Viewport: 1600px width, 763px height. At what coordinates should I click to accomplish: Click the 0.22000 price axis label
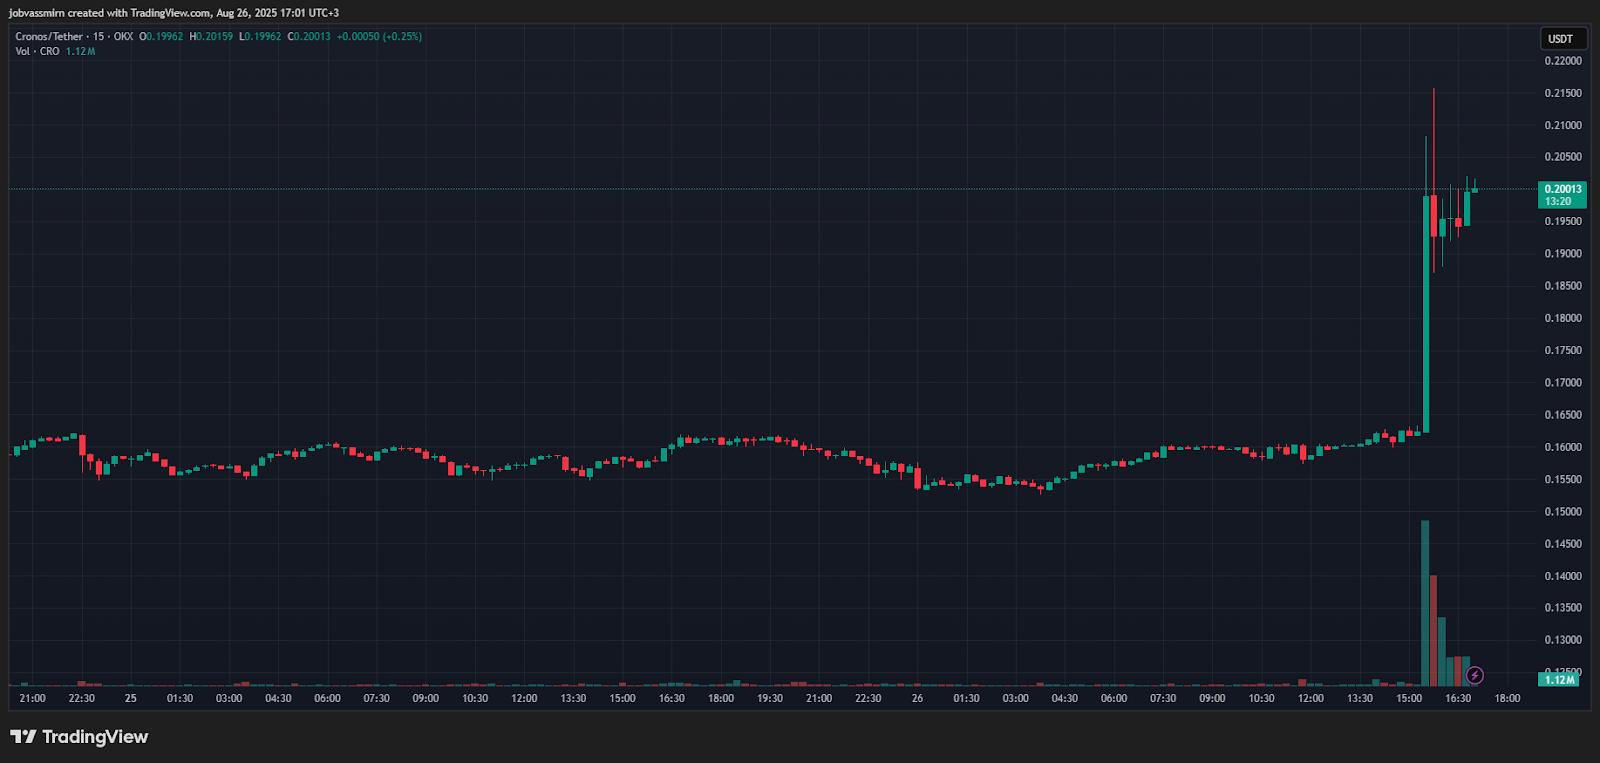tap(1563, 61)
